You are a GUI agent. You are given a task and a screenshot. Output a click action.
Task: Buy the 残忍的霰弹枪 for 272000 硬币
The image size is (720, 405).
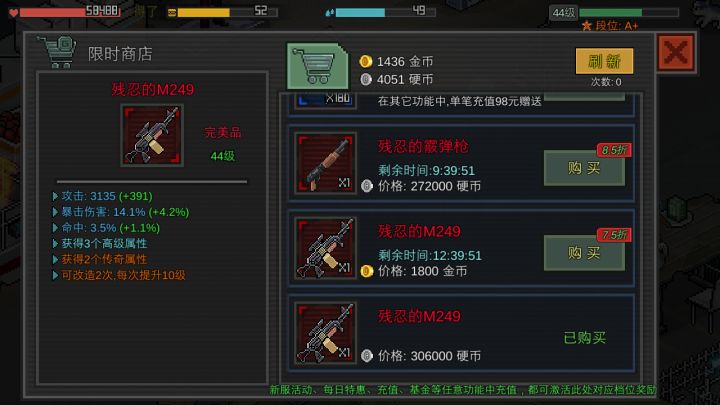coord(584,168)
